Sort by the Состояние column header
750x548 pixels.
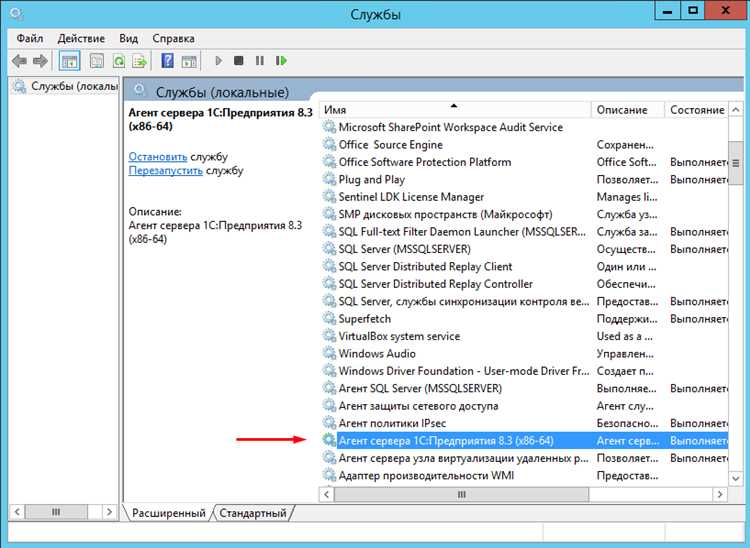(697, 110)
